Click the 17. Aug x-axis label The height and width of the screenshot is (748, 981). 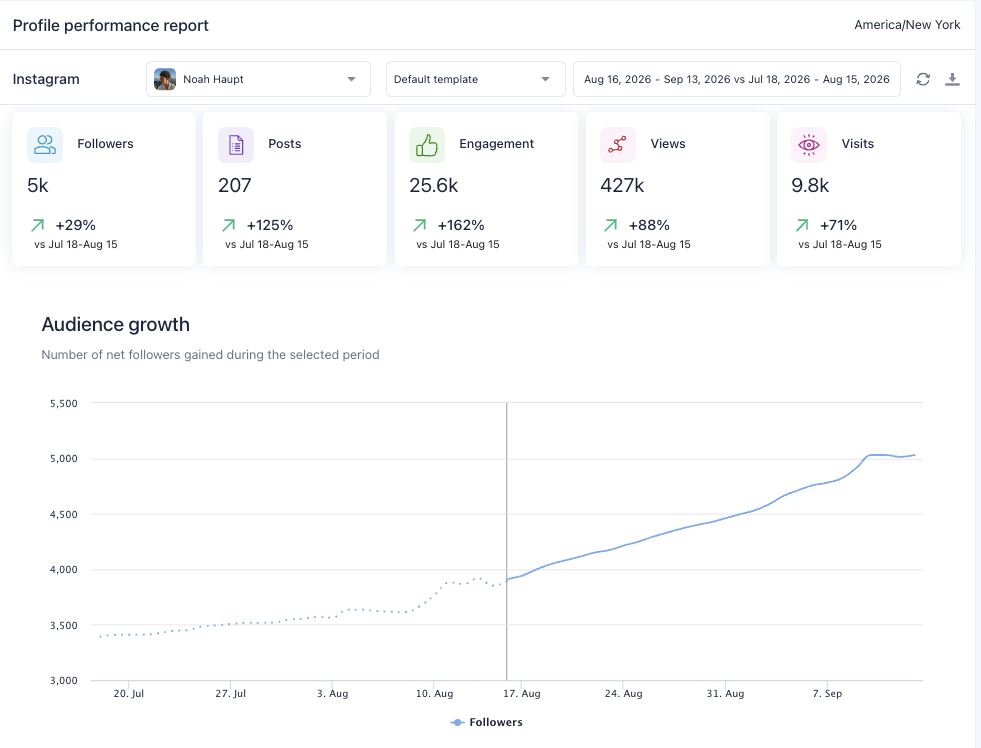tap(522, 694)
